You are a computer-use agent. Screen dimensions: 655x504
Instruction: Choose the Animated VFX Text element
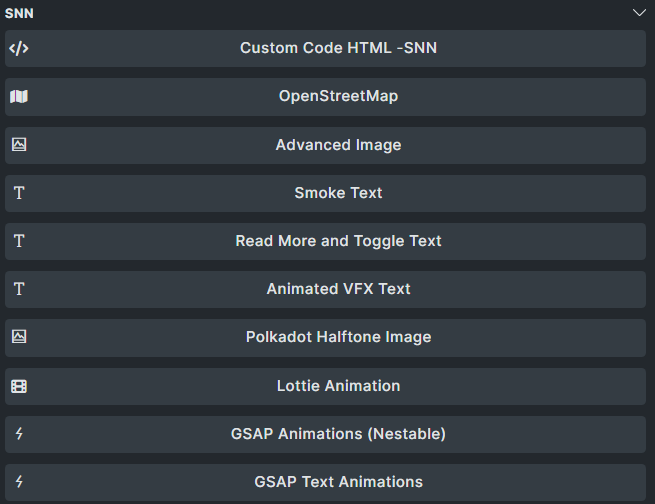coord(325,289)
